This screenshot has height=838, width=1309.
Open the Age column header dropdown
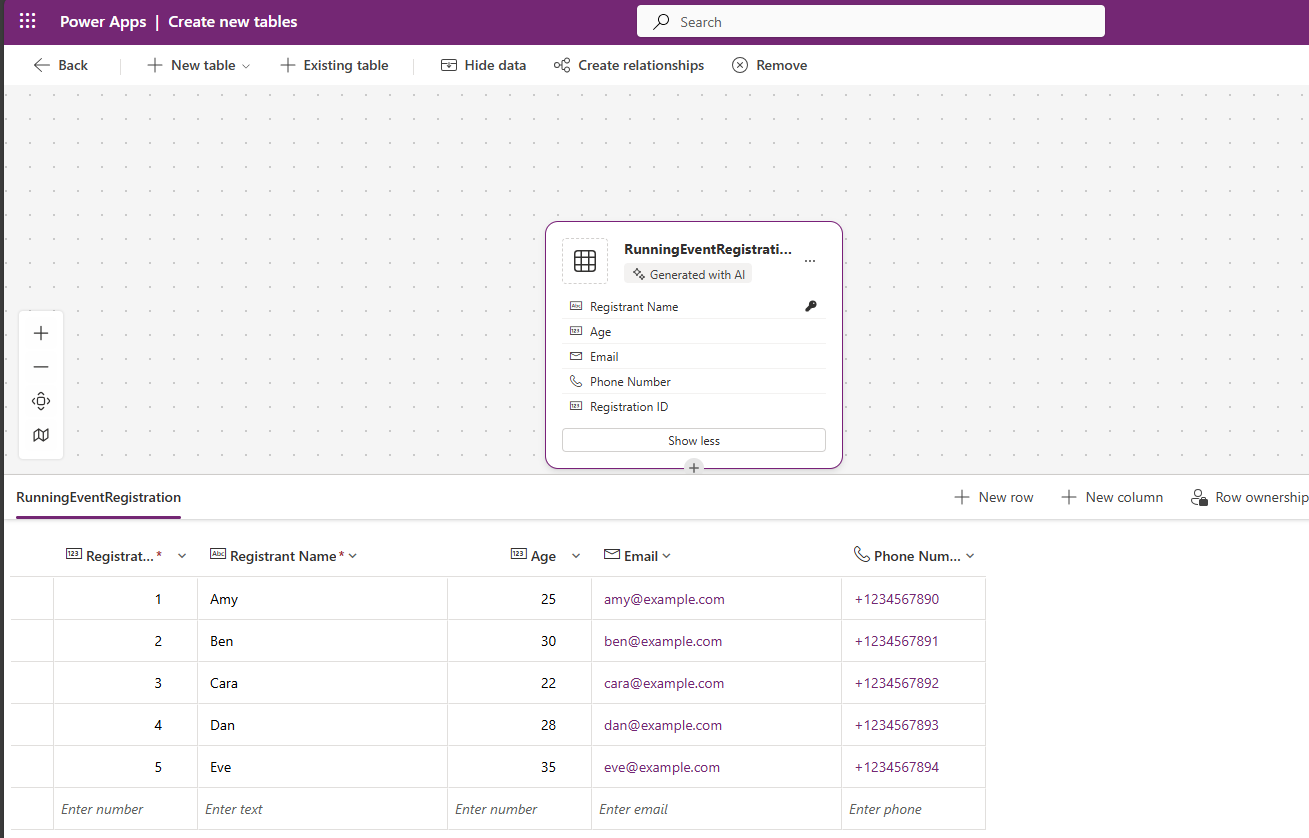pyautogui.click(x=576, y=556)
